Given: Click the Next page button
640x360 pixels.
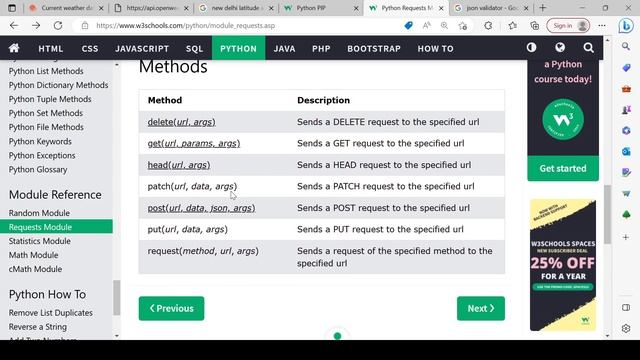Looking at the screenshot, I should click(x=481, y=308).
